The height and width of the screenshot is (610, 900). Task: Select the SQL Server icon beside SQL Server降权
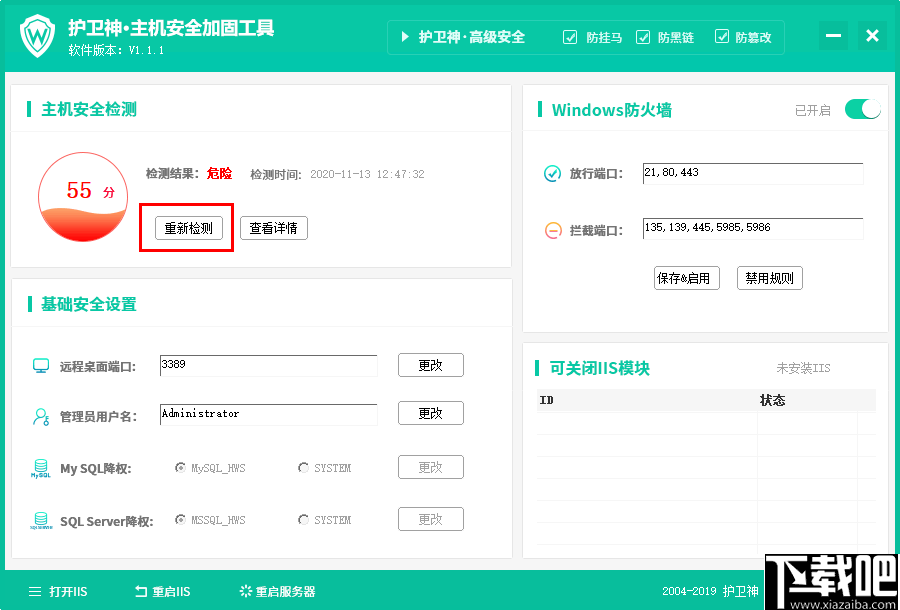pos(39,520)
